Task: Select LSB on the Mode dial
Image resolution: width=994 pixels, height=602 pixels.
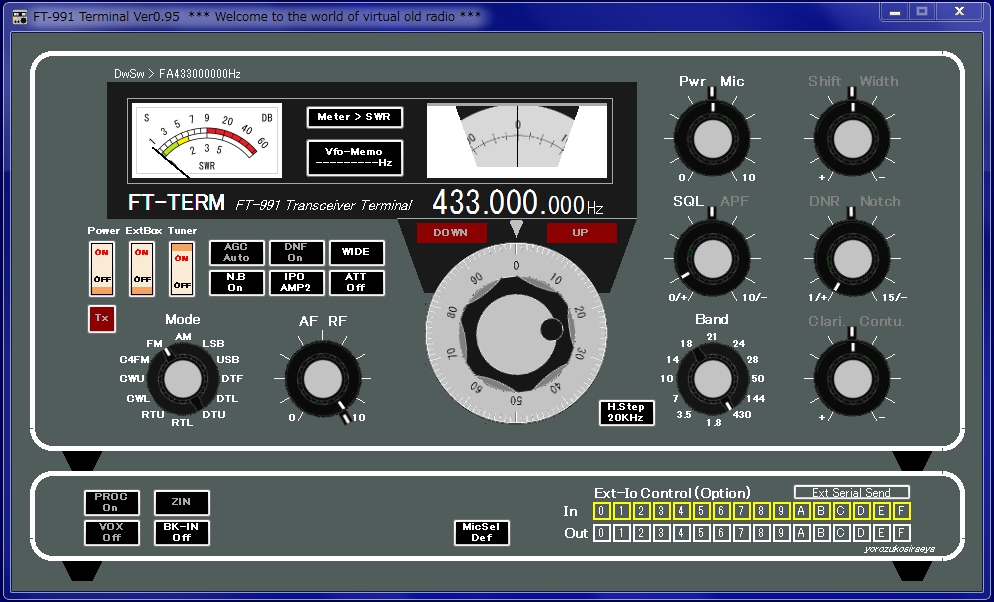Action: pyautogui.click(x=213, y=343)
